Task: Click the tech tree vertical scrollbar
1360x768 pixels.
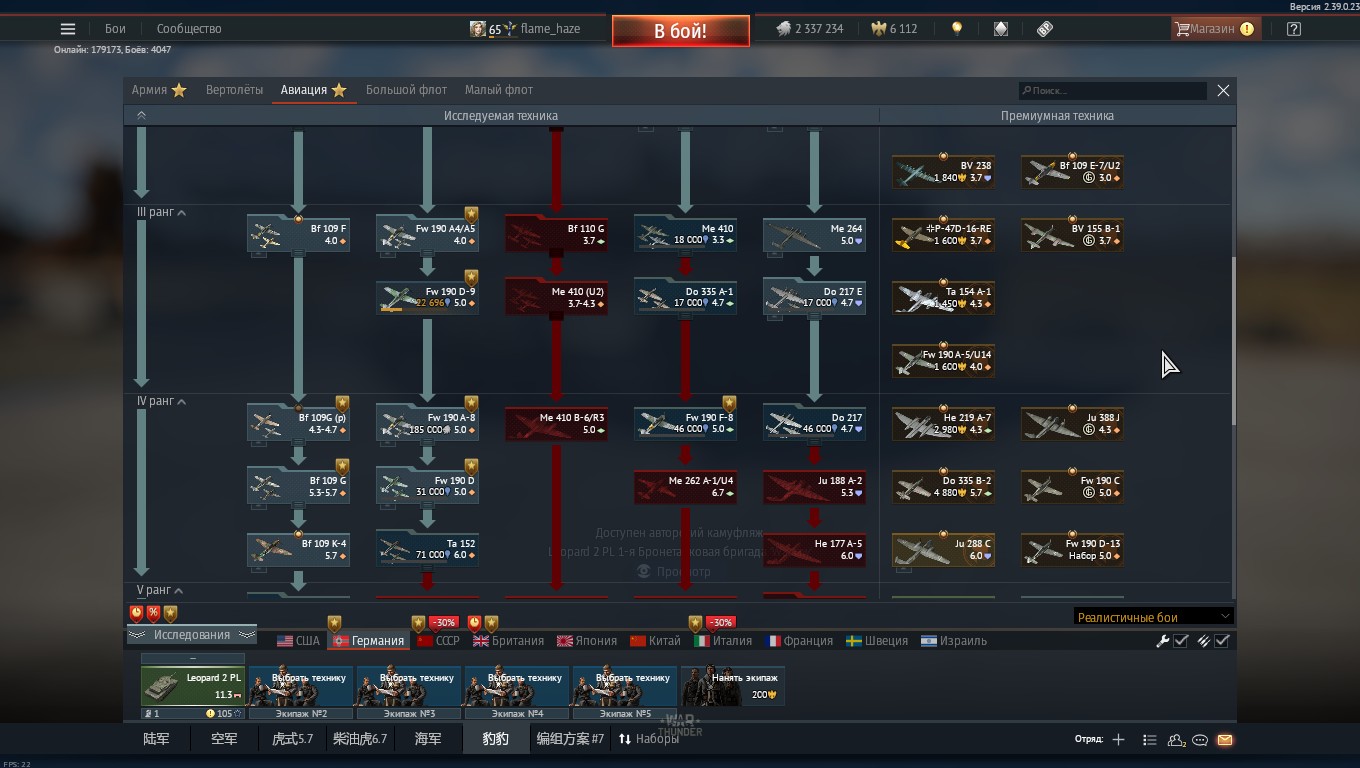Action: tap(1234, 340)
